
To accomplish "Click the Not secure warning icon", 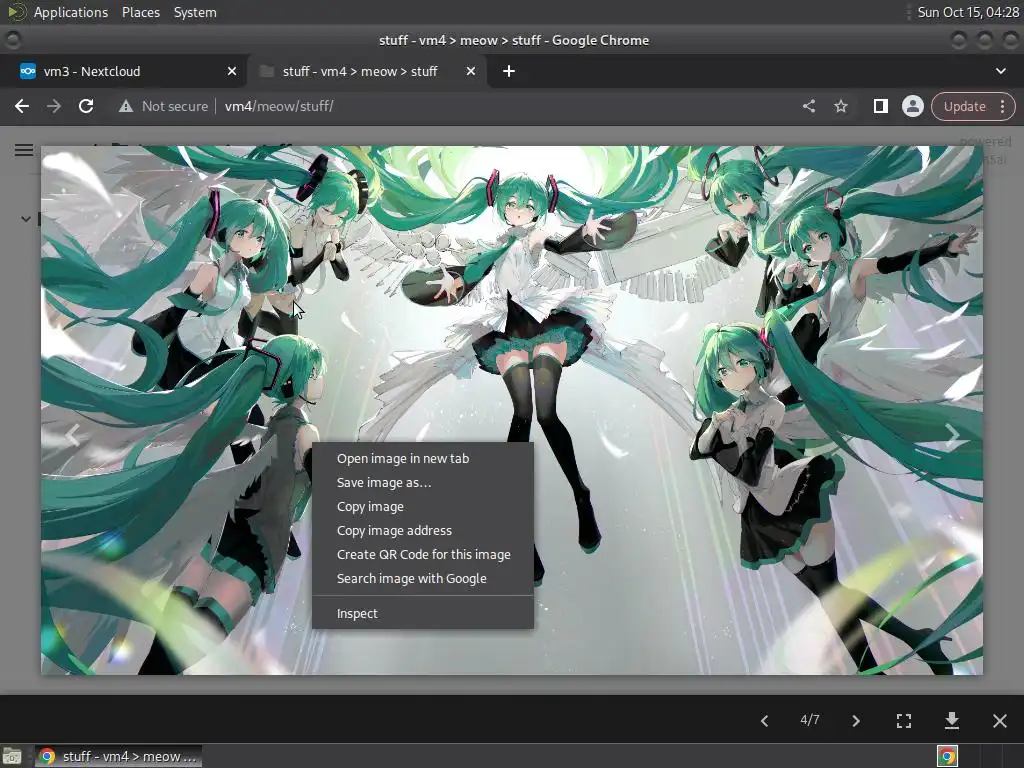I will coord(126,106).
